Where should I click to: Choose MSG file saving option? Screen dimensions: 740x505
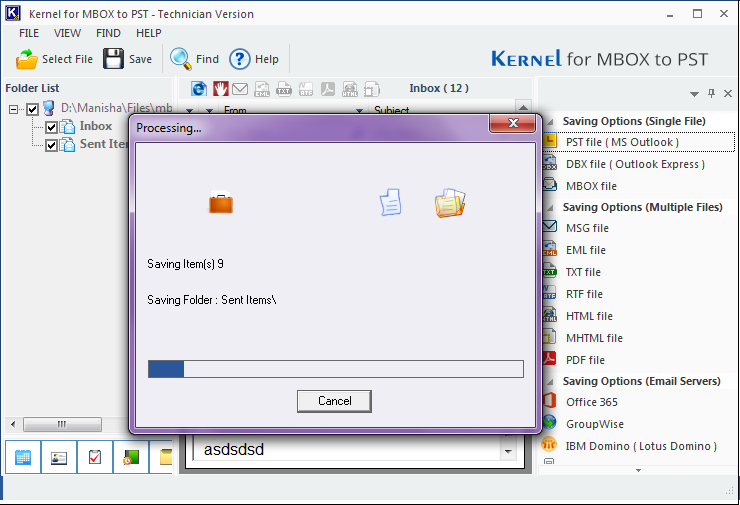[587, 228]
